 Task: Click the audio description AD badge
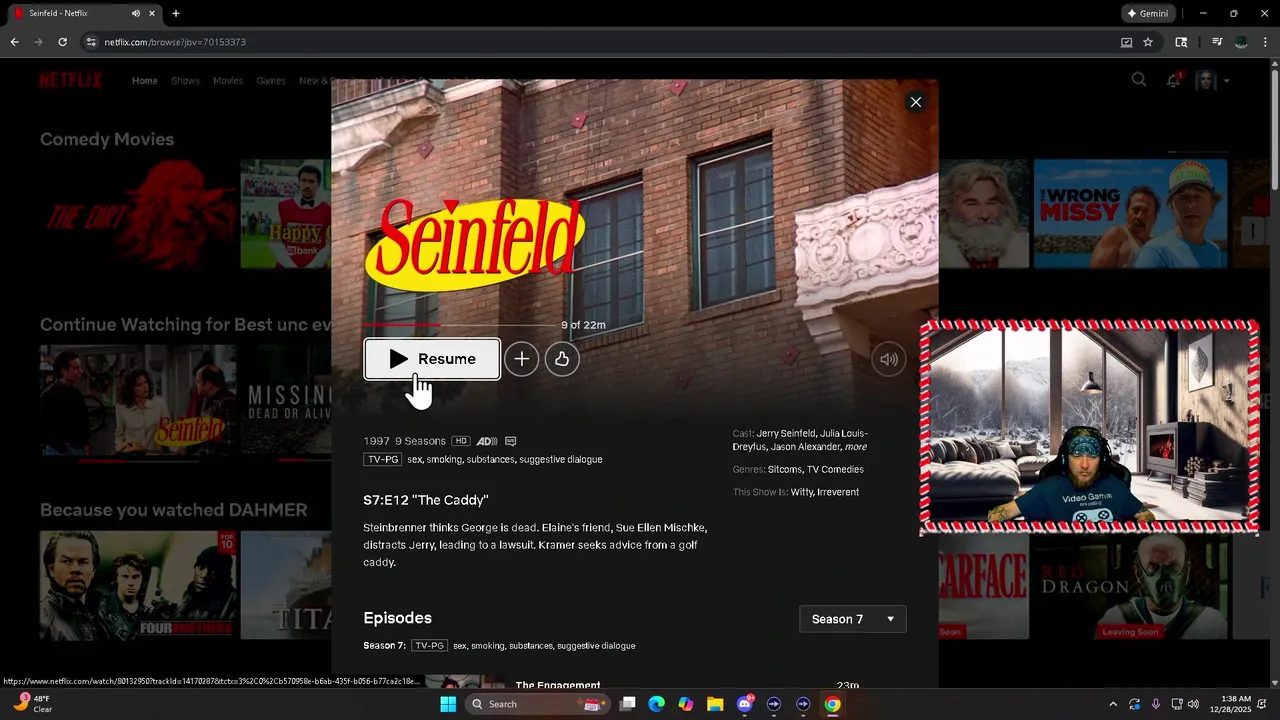[487, 441]
